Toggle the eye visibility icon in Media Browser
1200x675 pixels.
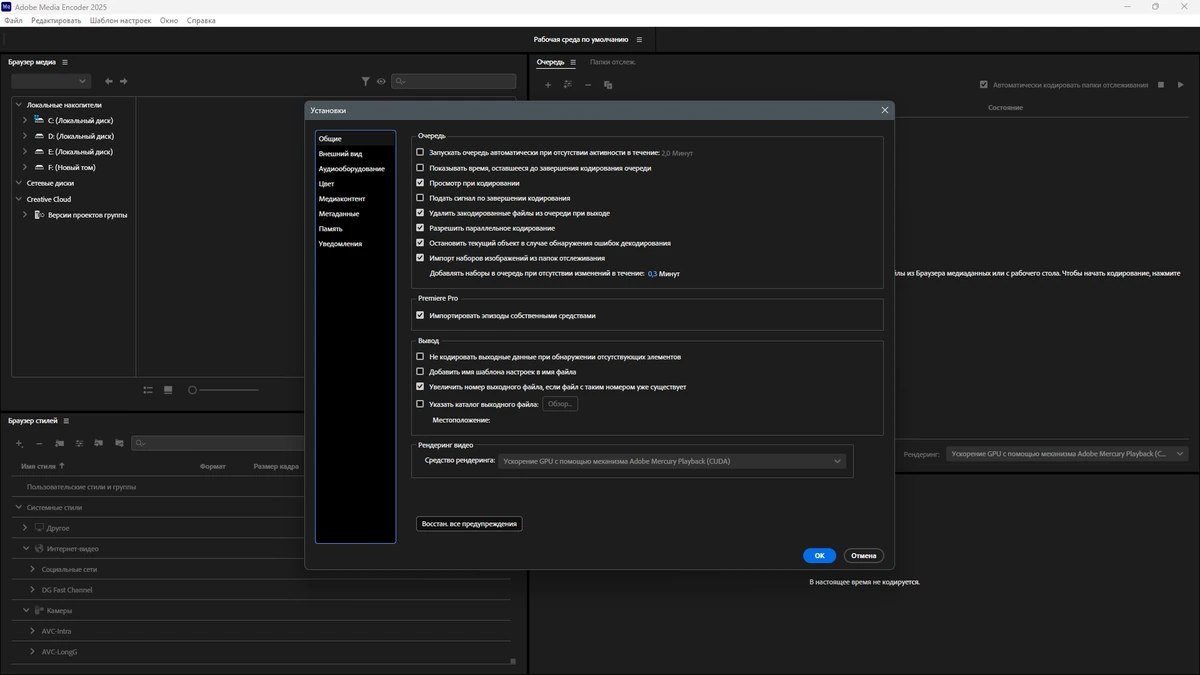(381, 81)
